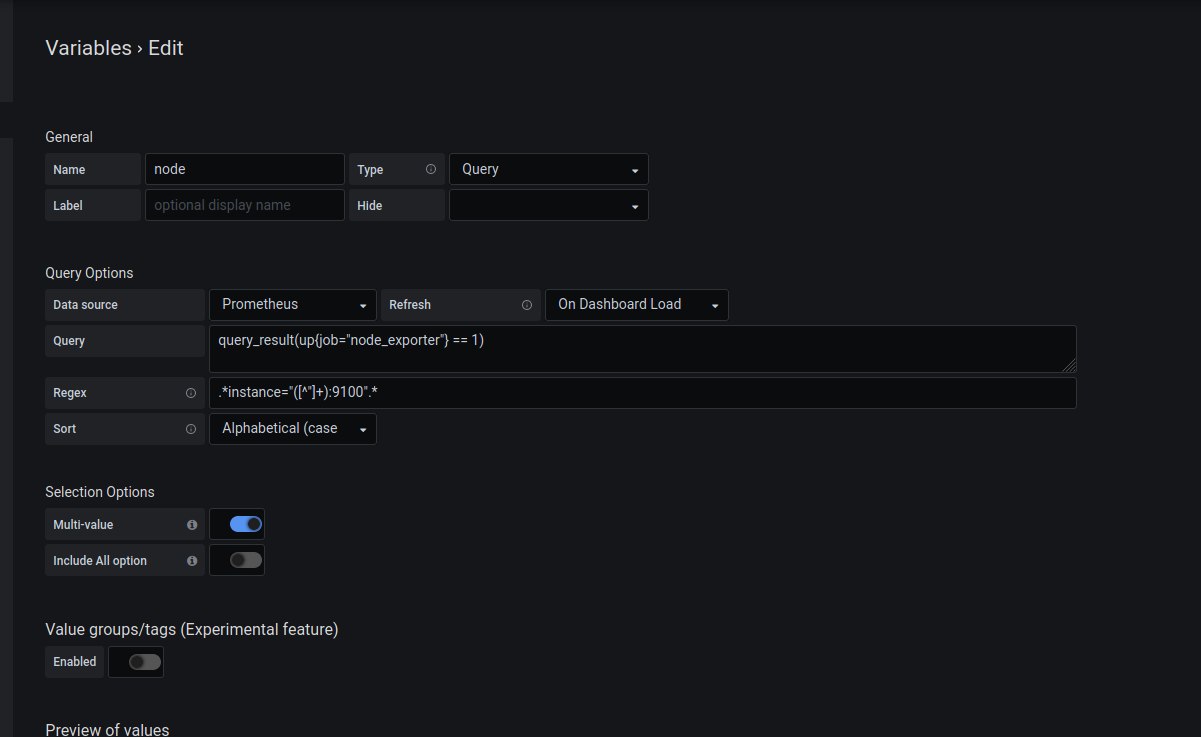Screen dimensions: 1201x737
Task: Click the Query label
Action: 69,341
